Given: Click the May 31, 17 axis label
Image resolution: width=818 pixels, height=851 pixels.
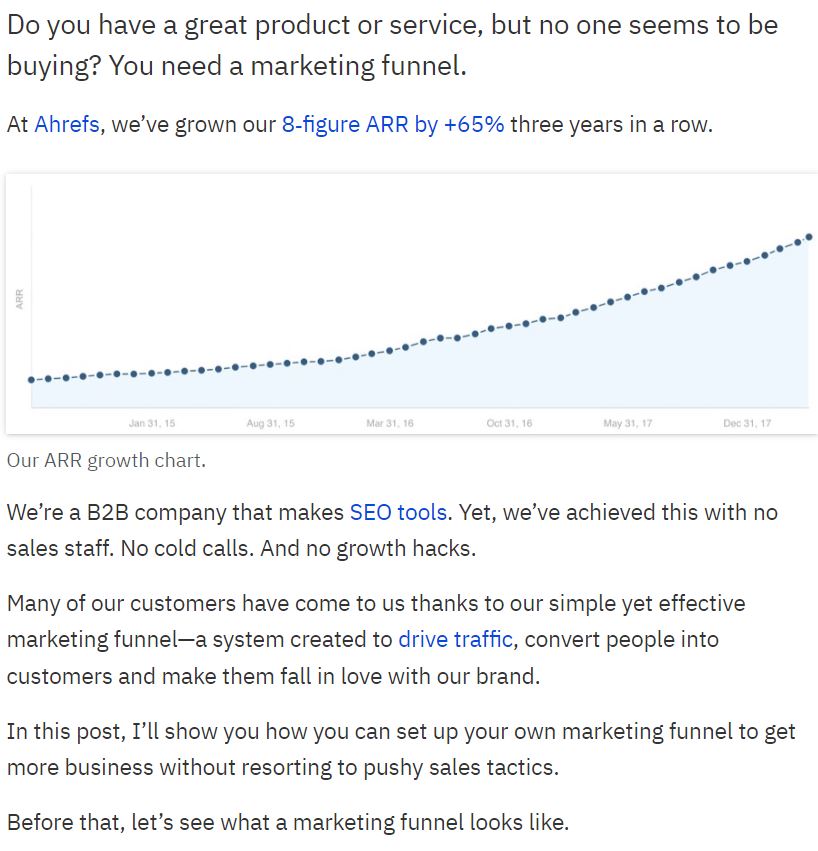Looking at the screenshot, I should (x=627, y=423).
